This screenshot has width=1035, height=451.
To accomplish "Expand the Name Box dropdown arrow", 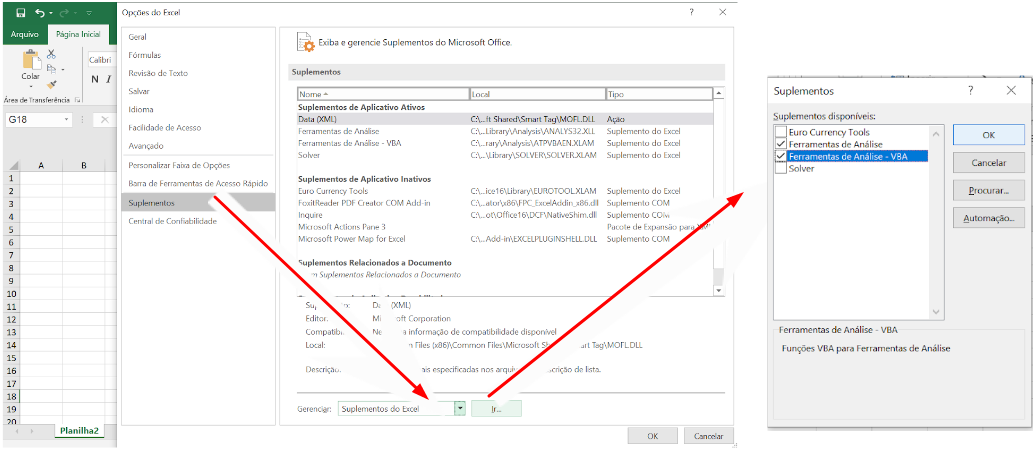I will click(67, 119).
